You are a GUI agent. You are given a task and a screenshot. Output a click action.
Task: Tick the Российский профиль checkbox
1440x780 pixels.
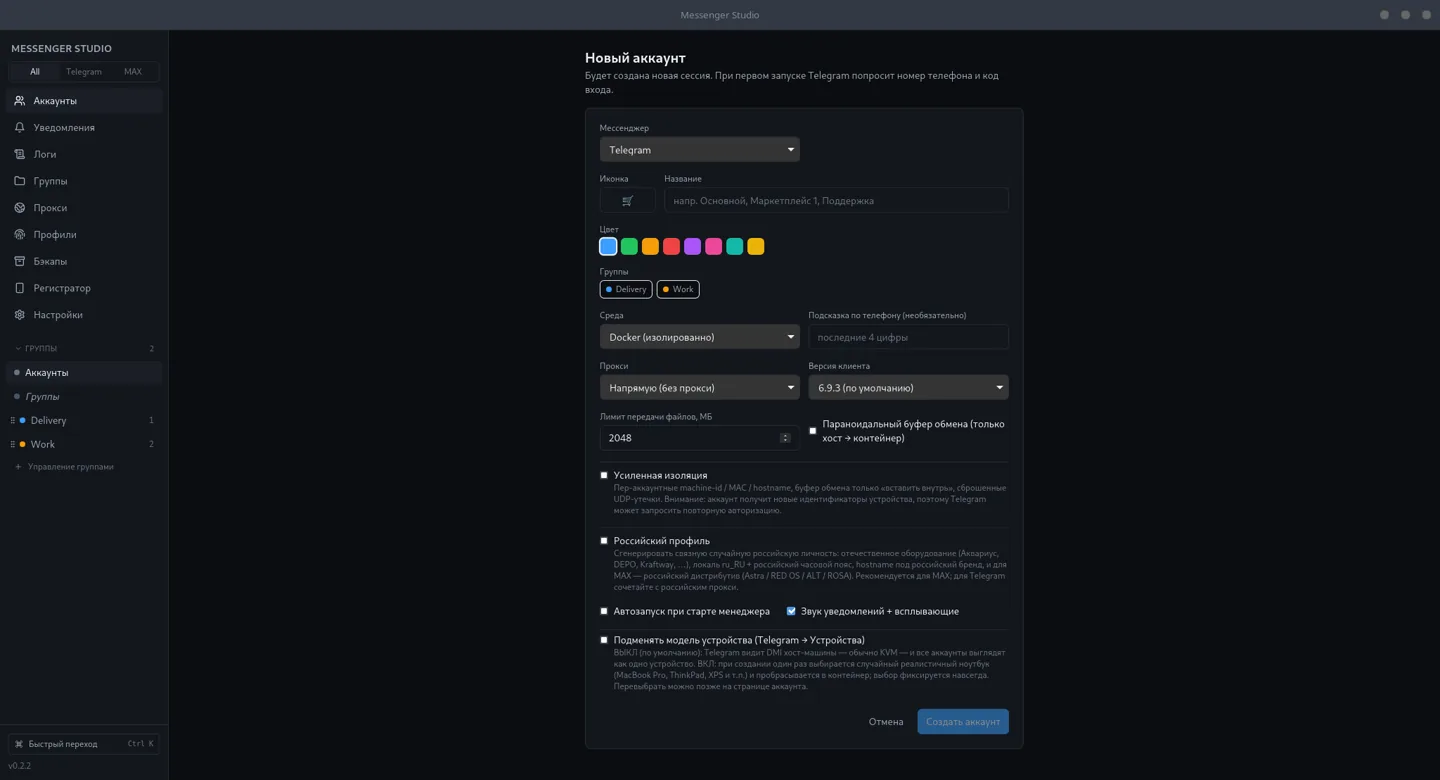click(x=604, y=541)
